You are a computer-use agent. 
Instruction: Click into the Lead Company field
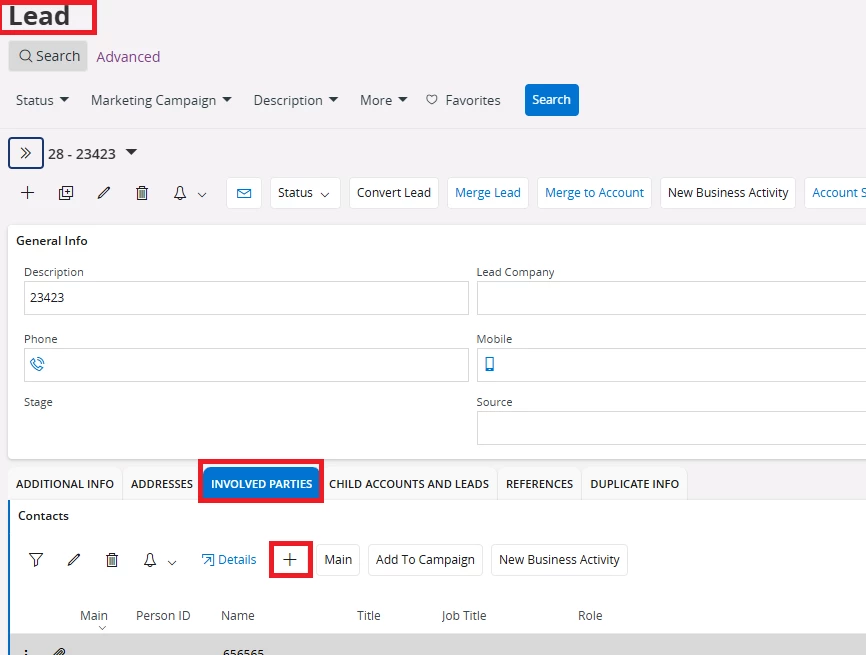671,298
